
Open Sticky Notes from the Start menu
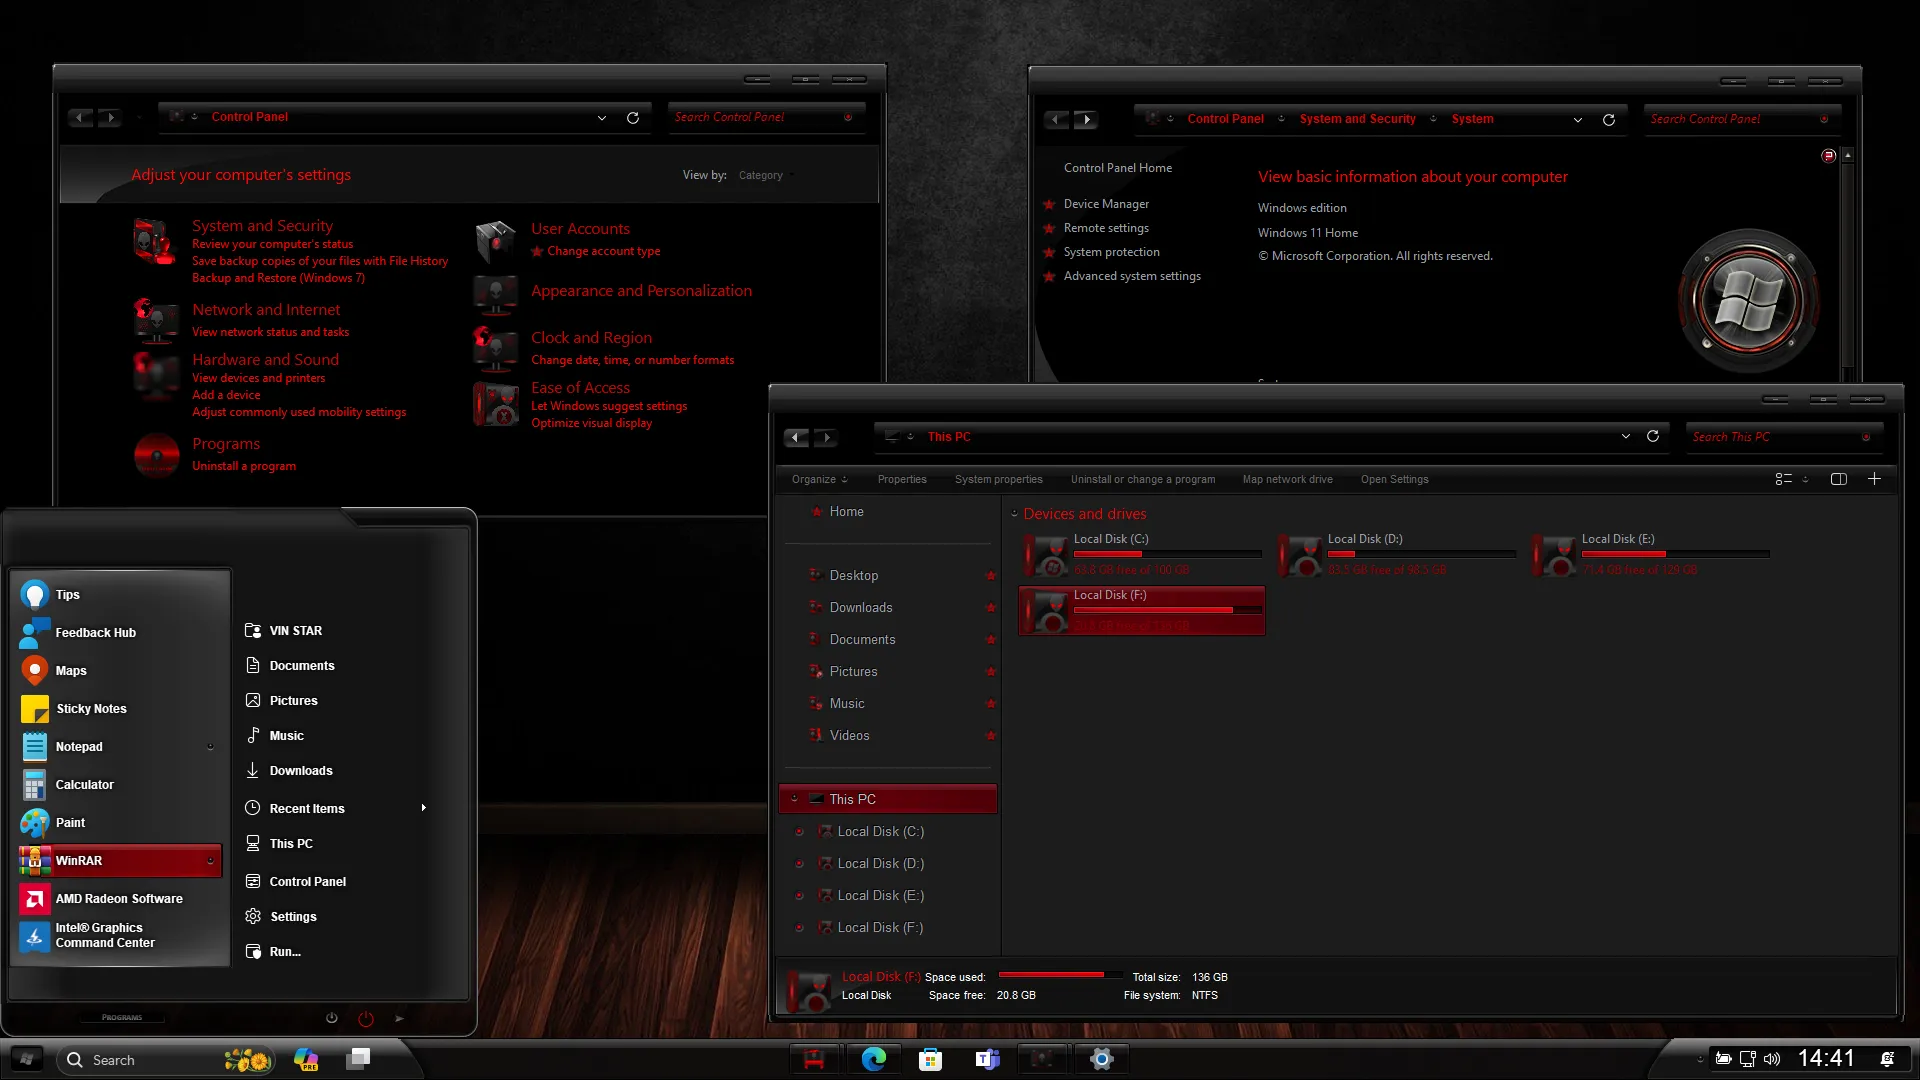[91, 708]
